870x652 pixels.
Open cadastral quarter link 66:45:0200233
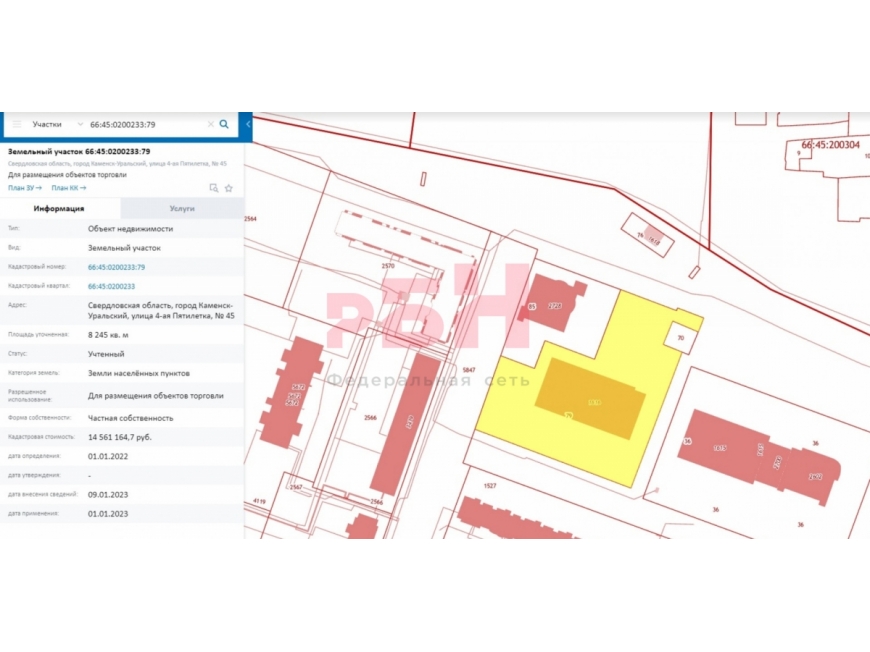pos(111,286)
